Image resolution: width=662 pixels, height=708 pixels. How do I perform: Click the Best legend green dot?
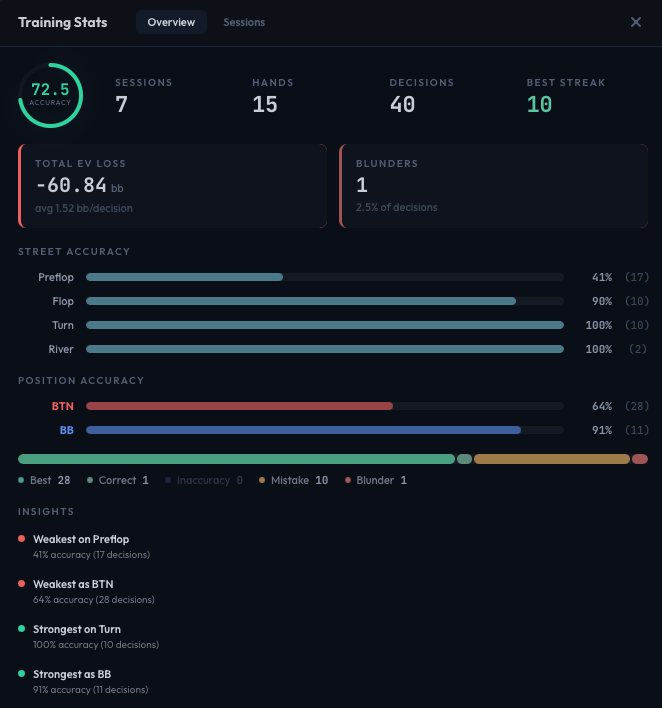[22, 481]
